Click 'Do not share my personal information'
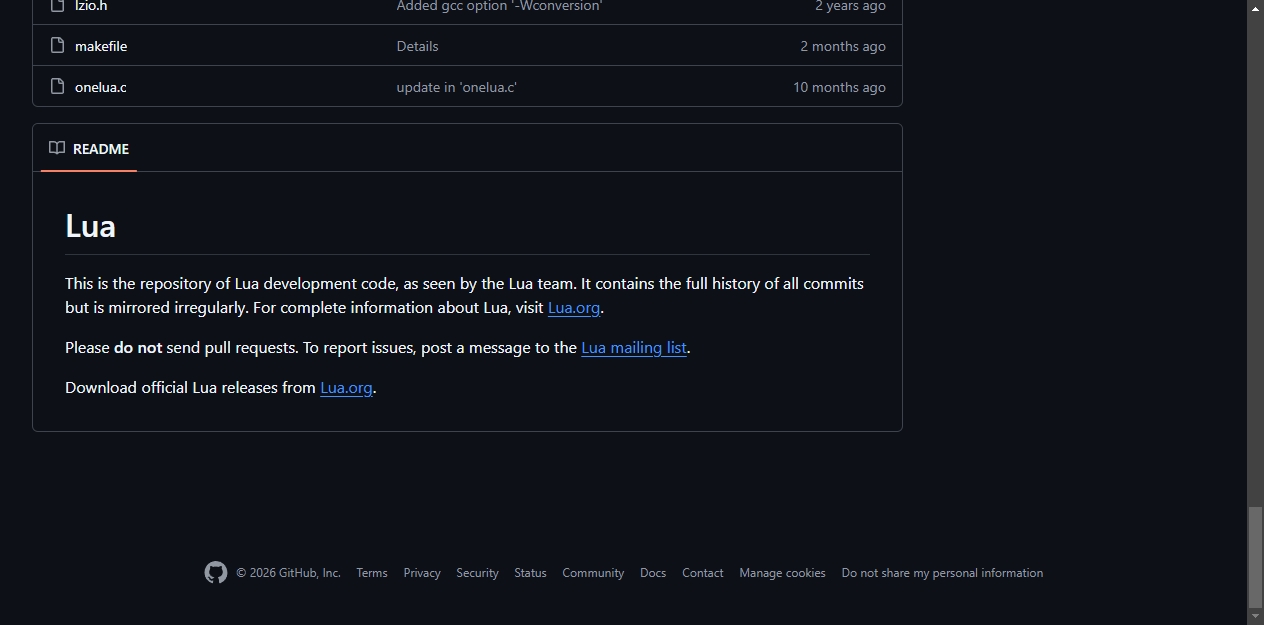 tap(942, 573)
